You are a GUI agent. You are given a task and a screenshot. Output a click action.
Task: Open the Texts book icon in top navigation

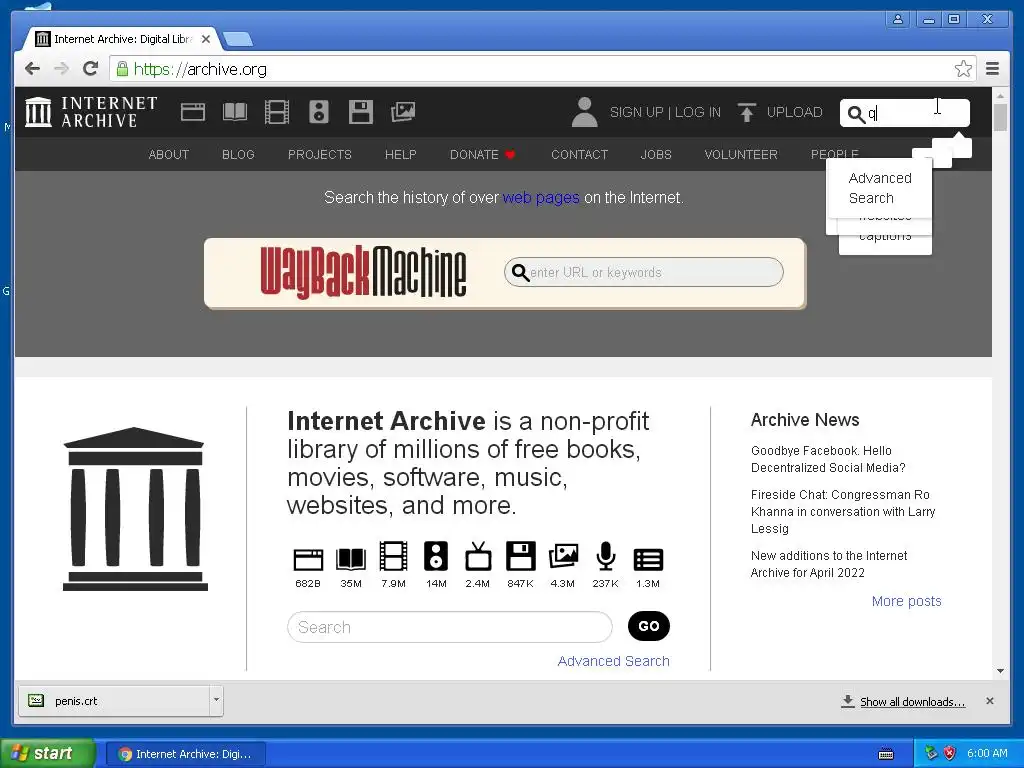[234, 112]
